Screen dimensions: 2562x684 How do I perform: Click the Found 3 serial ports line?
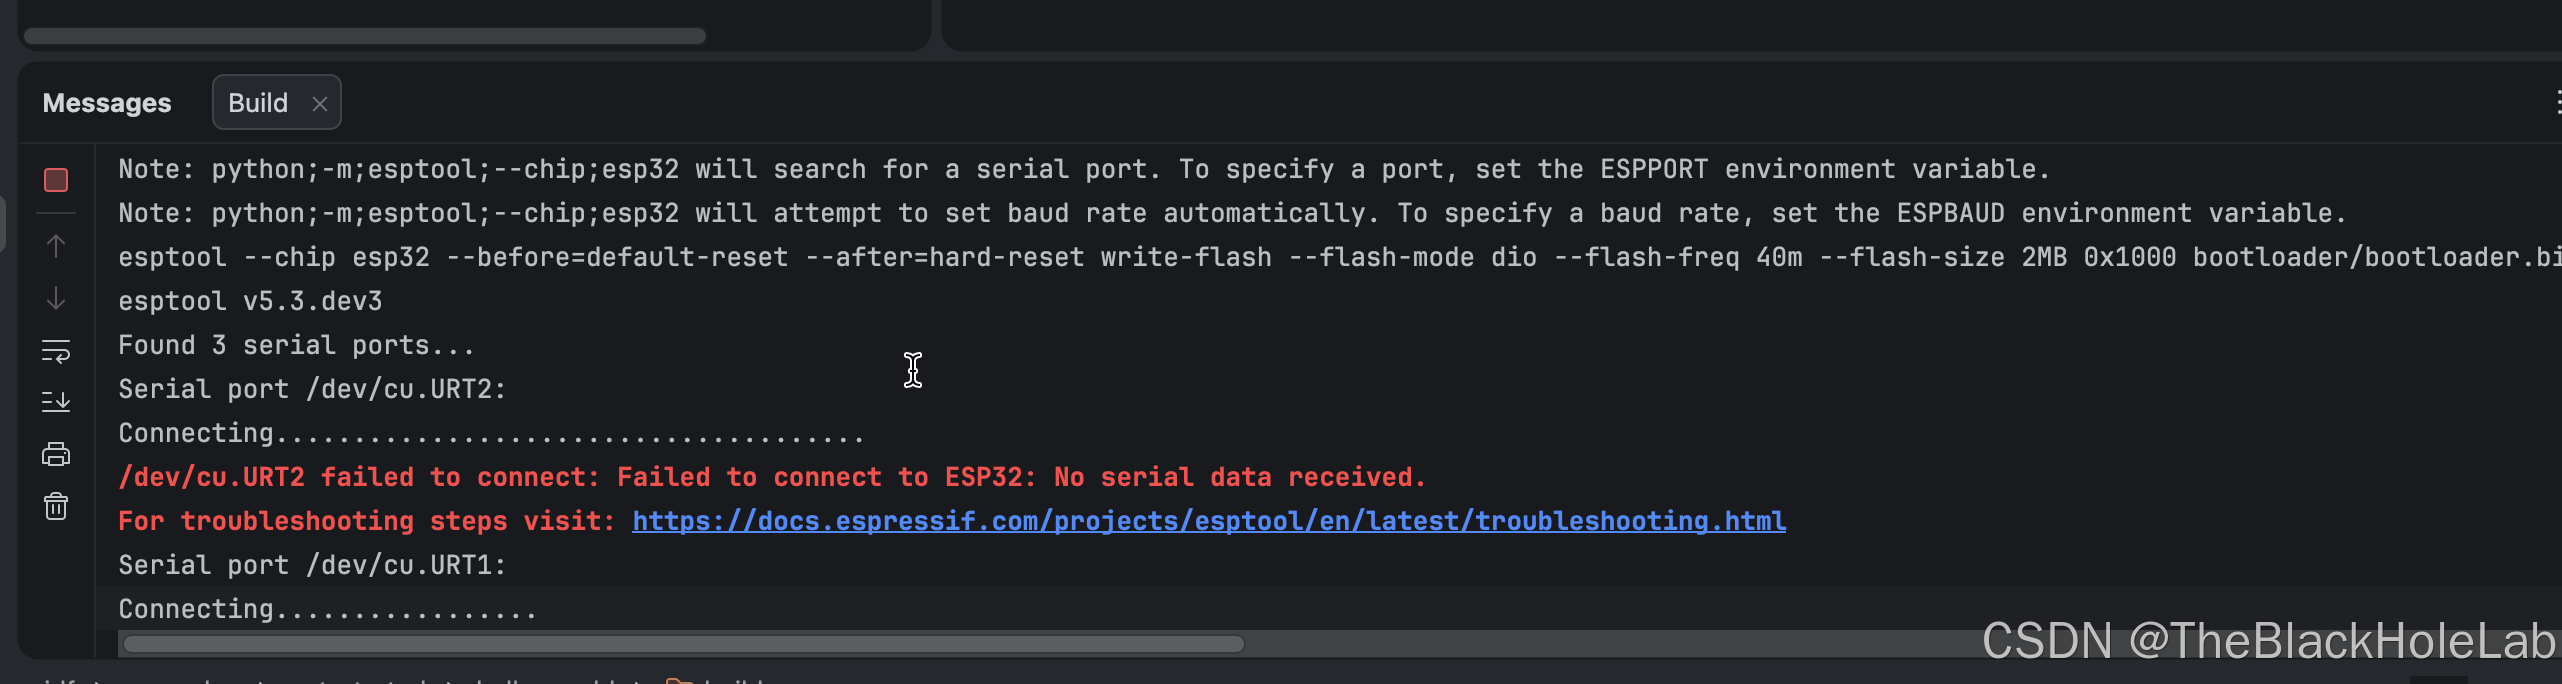pyautogui.click(x=296, y=345)
